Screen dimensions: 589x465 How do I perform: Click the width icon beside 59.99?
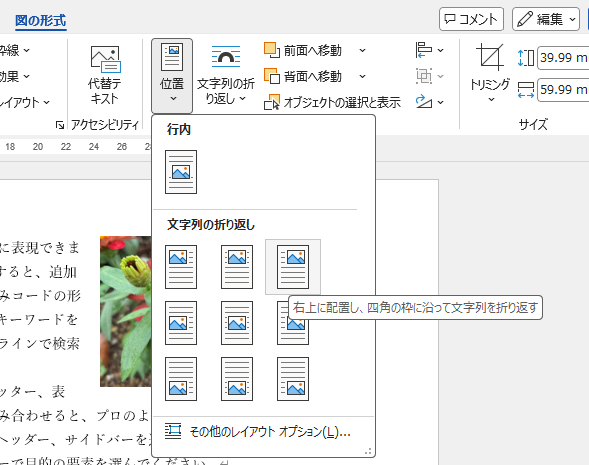click(x=526, y=90)
